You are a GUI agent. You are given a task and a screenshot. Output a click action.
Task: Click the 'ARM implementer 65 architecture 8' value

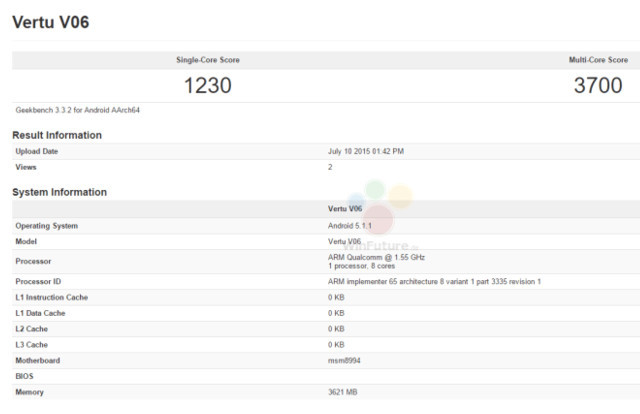pyautogui.click(x=434, y=282)
